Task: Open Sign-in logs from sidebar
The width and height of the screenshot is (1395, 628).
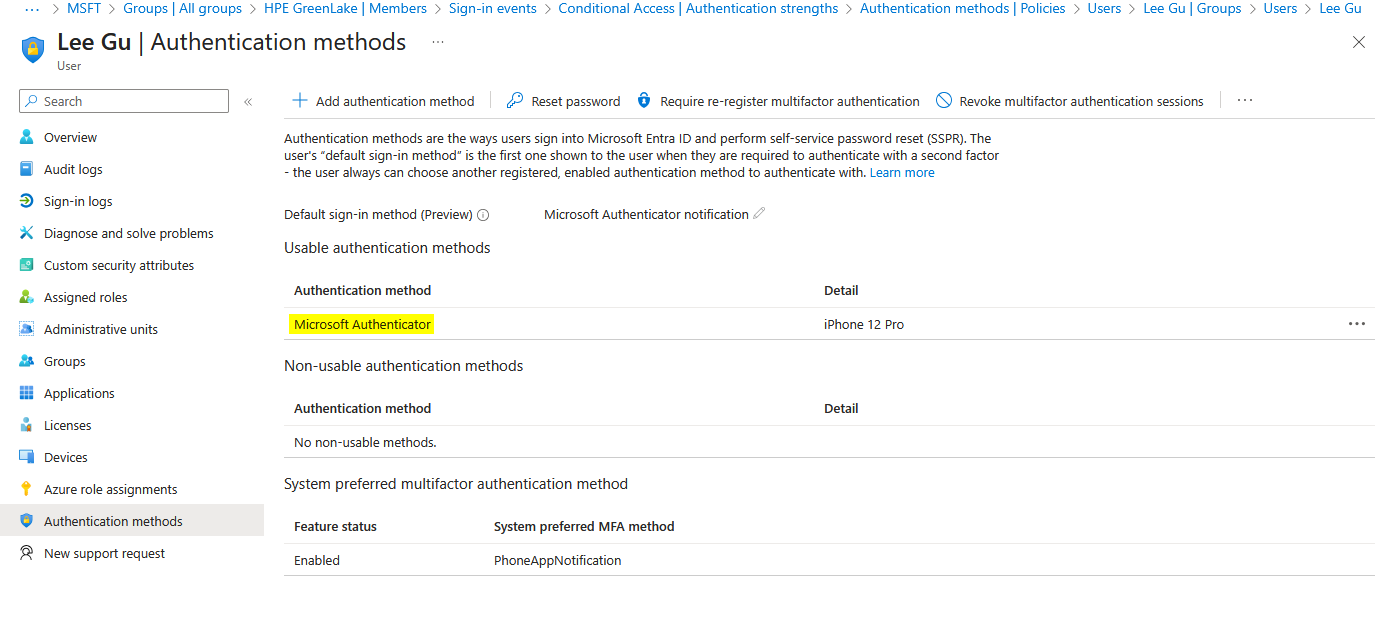Action: (x=78, y=202)
